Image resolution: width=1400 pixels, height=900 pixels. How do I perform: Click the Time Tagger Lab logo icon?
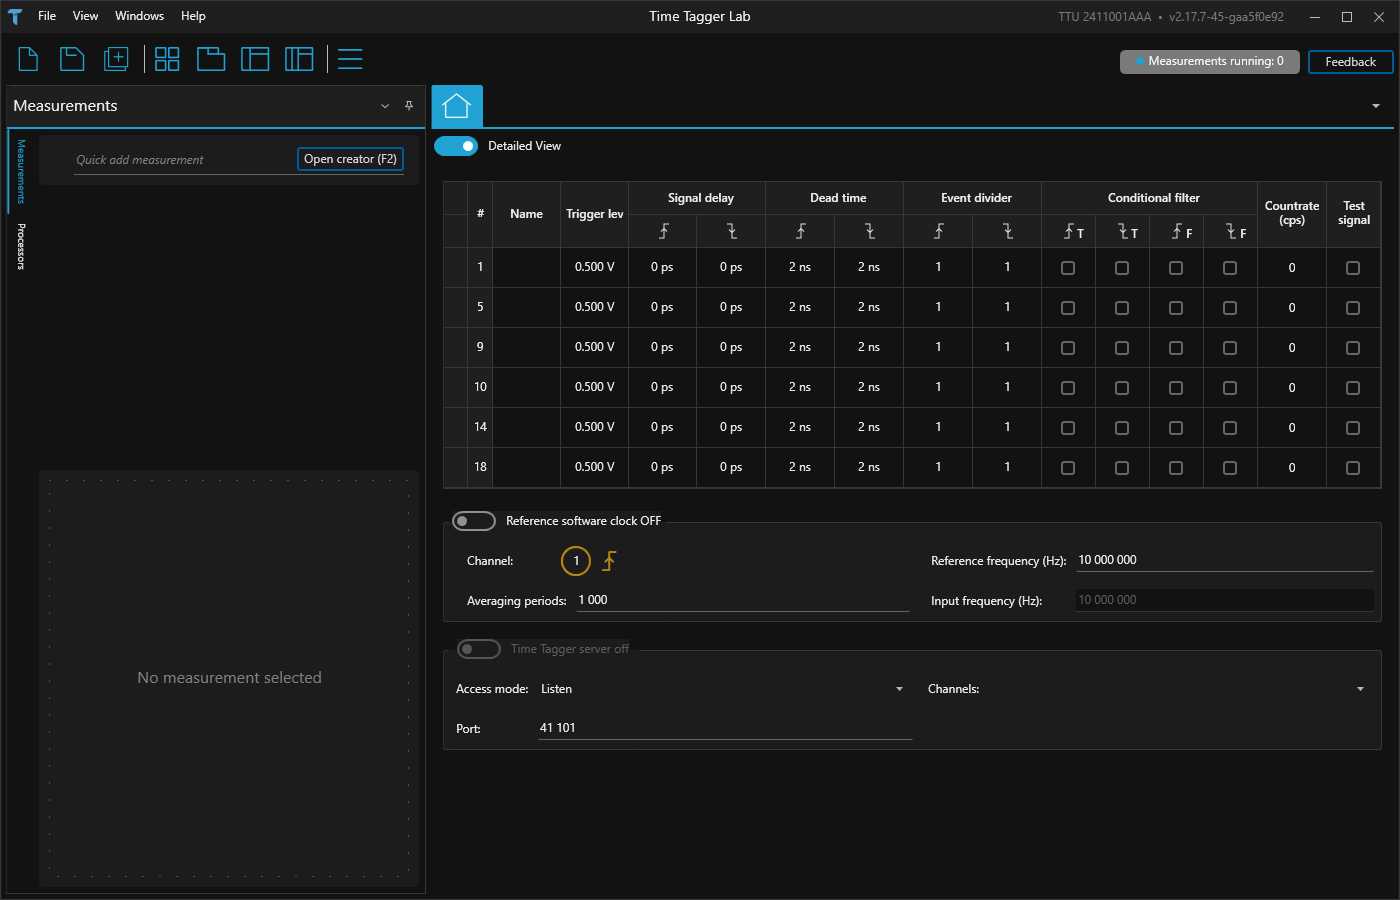(15, 16)
